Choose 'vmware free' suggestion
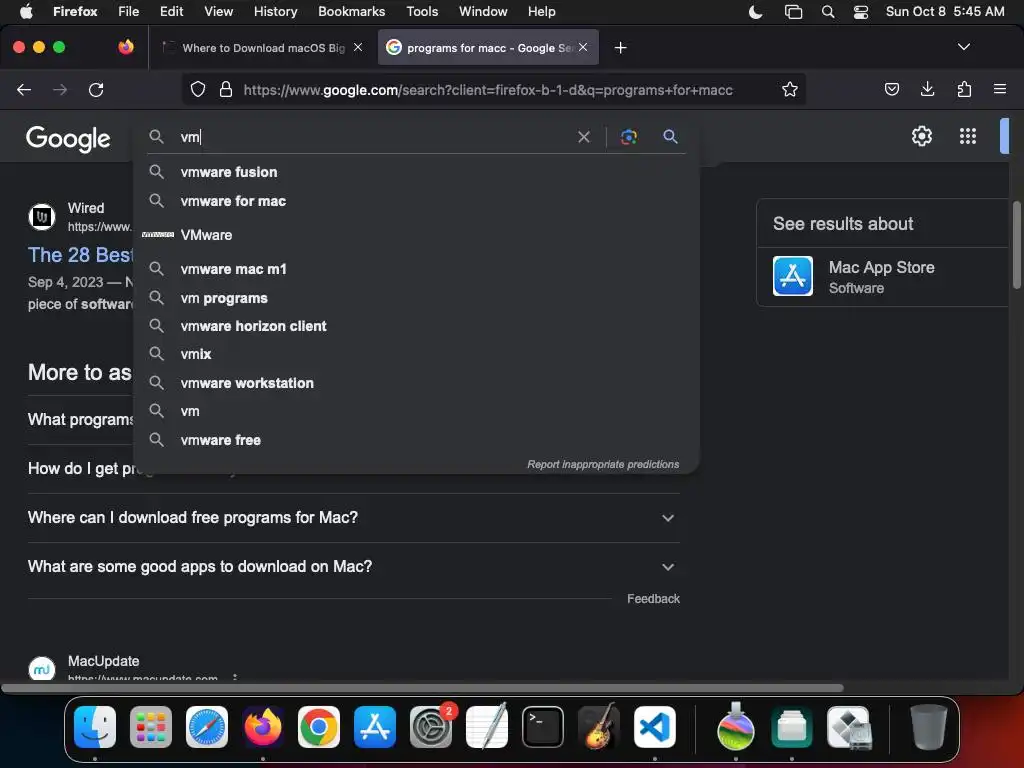 (x=417, y=441)
